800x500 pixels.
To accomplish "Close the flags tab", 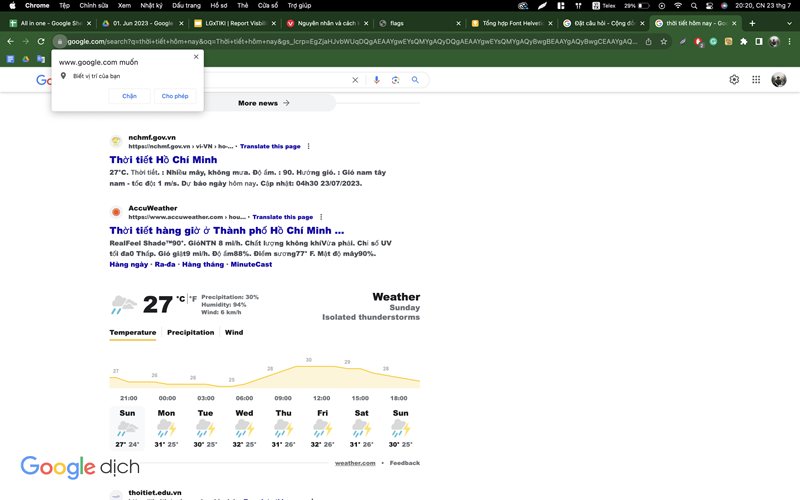I will coord(458,23).
